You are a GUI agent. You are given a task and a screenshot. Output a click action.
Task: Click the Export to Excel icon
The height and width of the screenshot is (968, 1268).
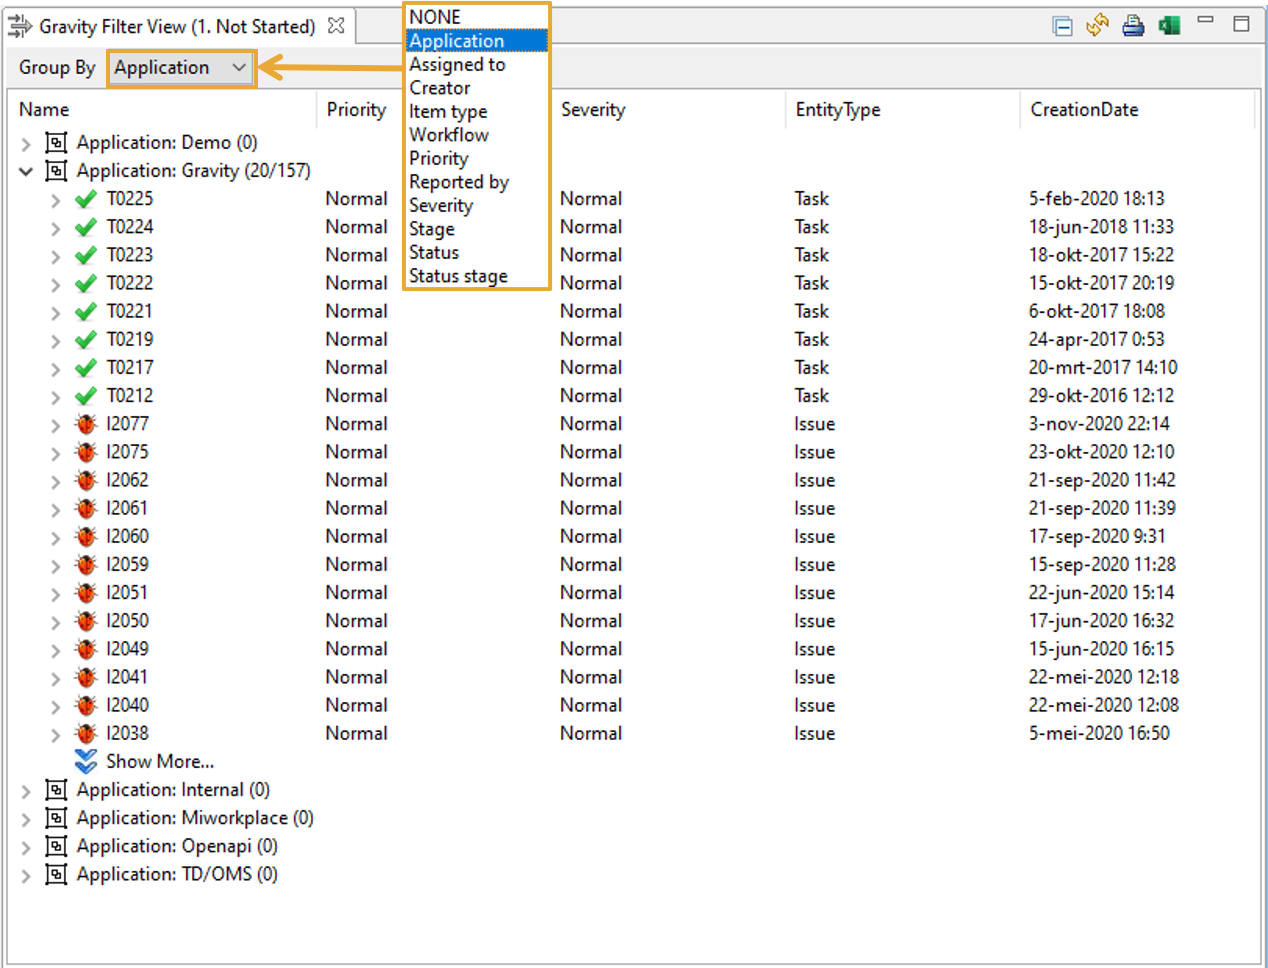1169,25
